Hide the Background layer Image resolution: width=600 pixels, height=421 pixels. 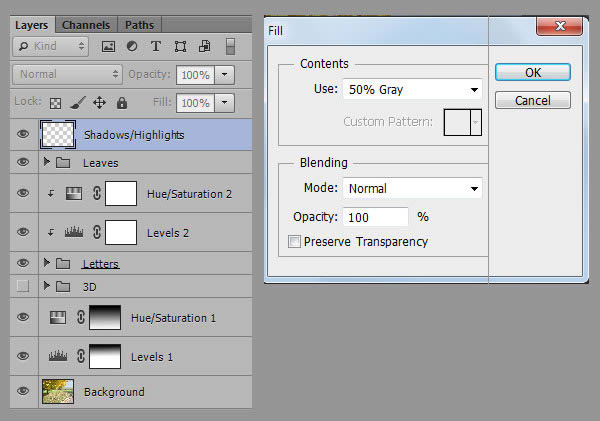23,392
